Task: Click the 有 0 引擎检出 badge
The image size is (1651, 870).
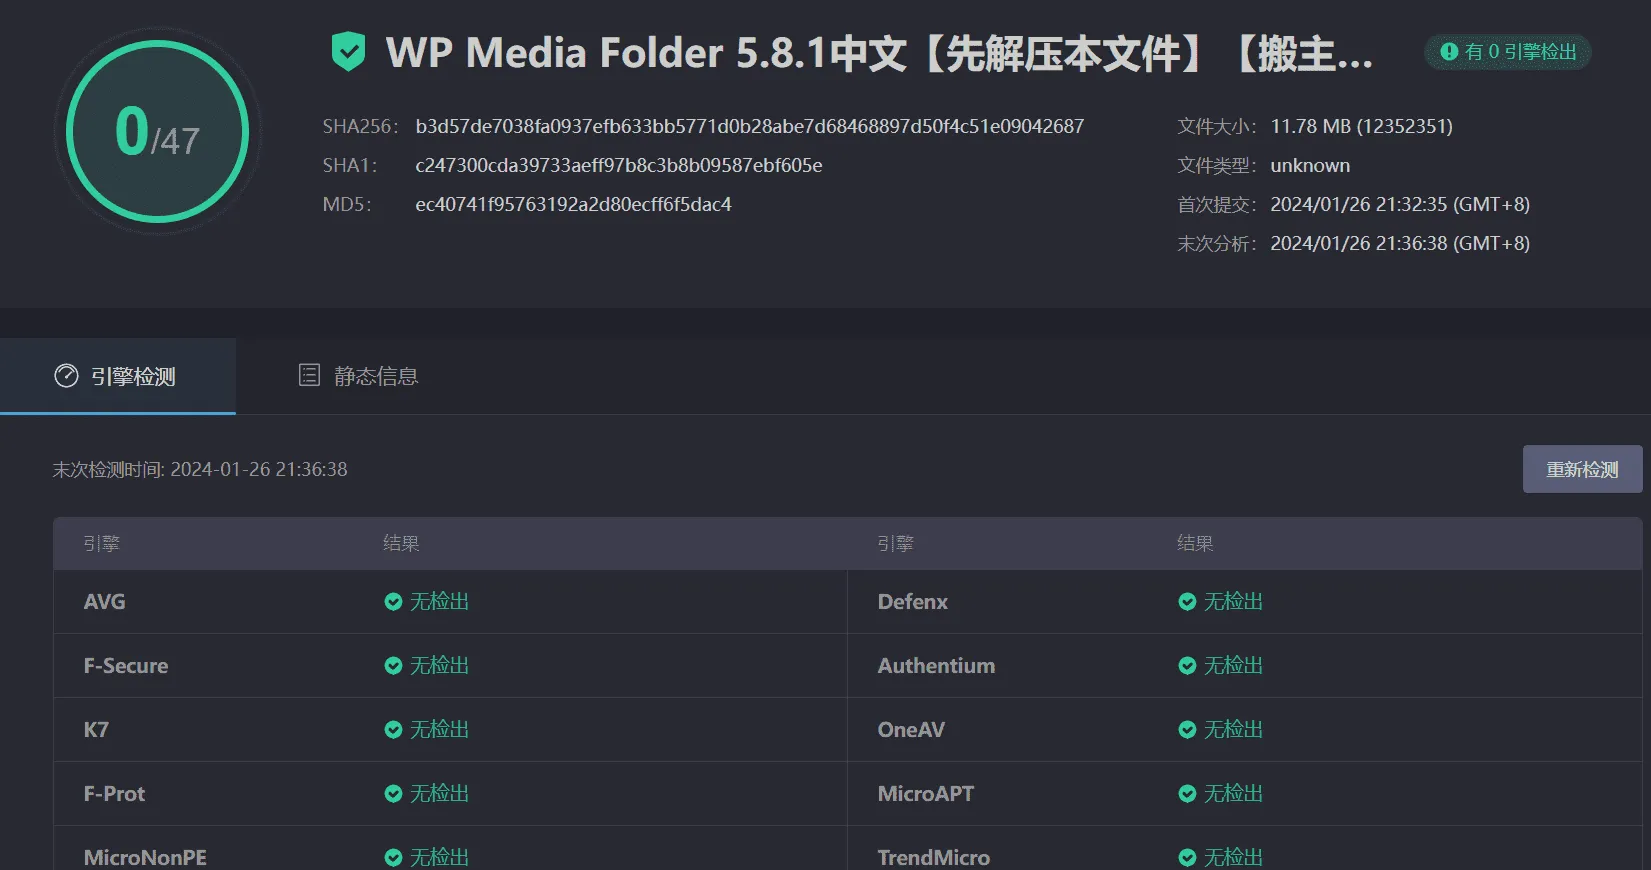Action: tap(1508, 52)
